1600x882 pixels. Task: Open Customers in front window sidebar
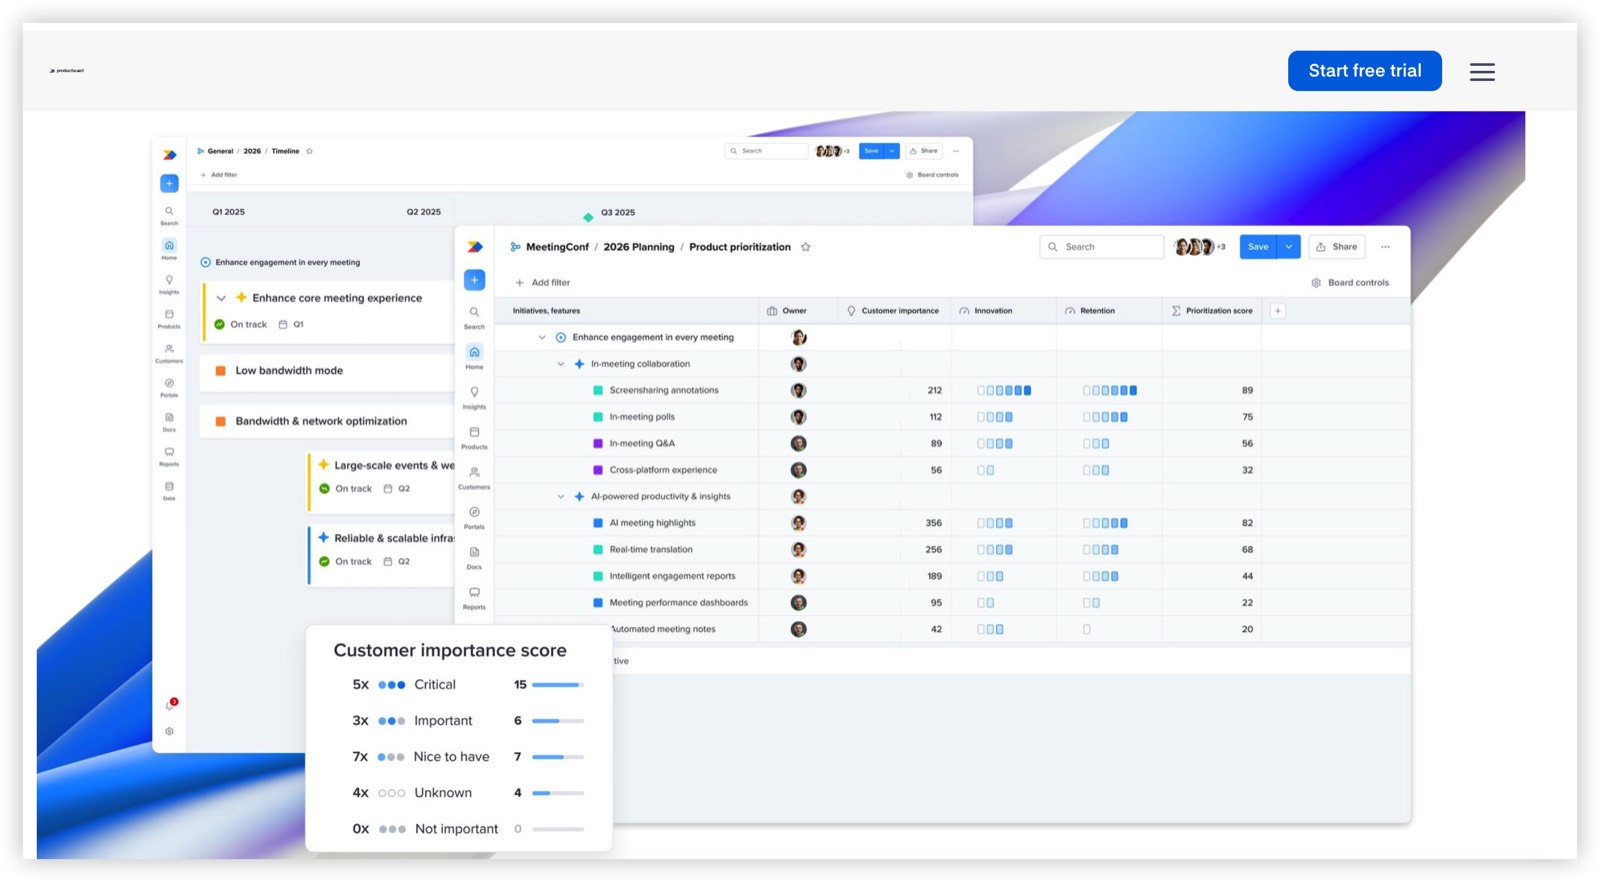[x=474, y=477]
